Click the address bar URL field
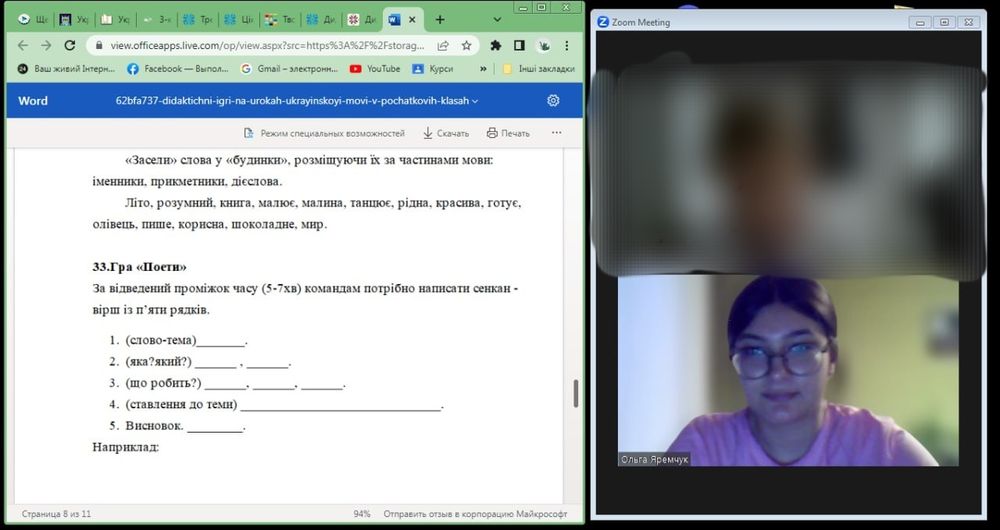Image resolution: width=1000 pixels, height=530 pixels. pos(267,46)
